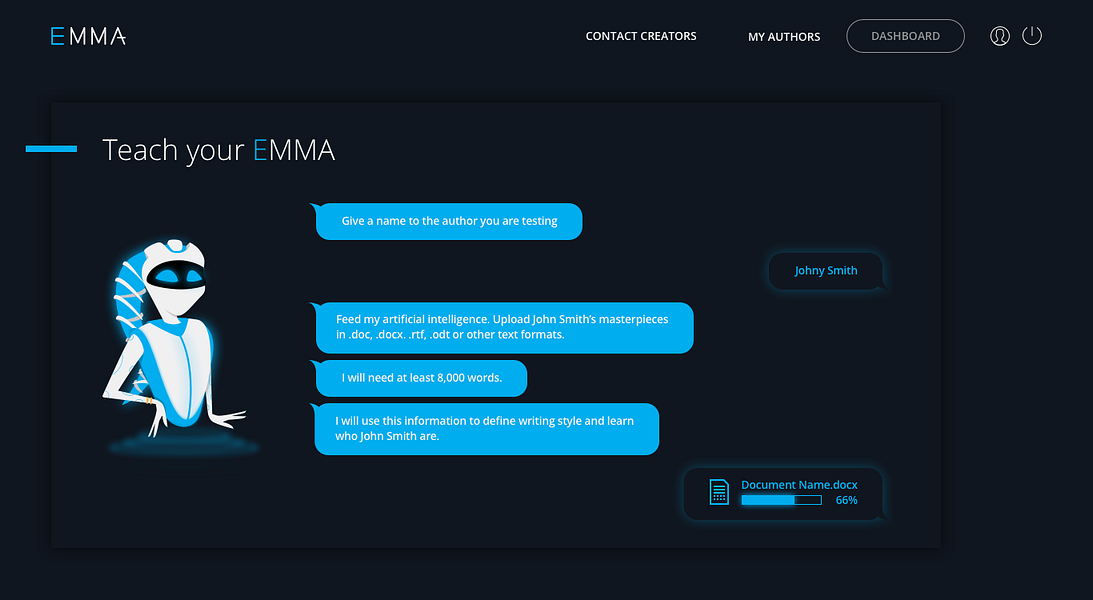Open the user profile icon
Screen dimensions: 1093x600
(x=1000, y=36)
